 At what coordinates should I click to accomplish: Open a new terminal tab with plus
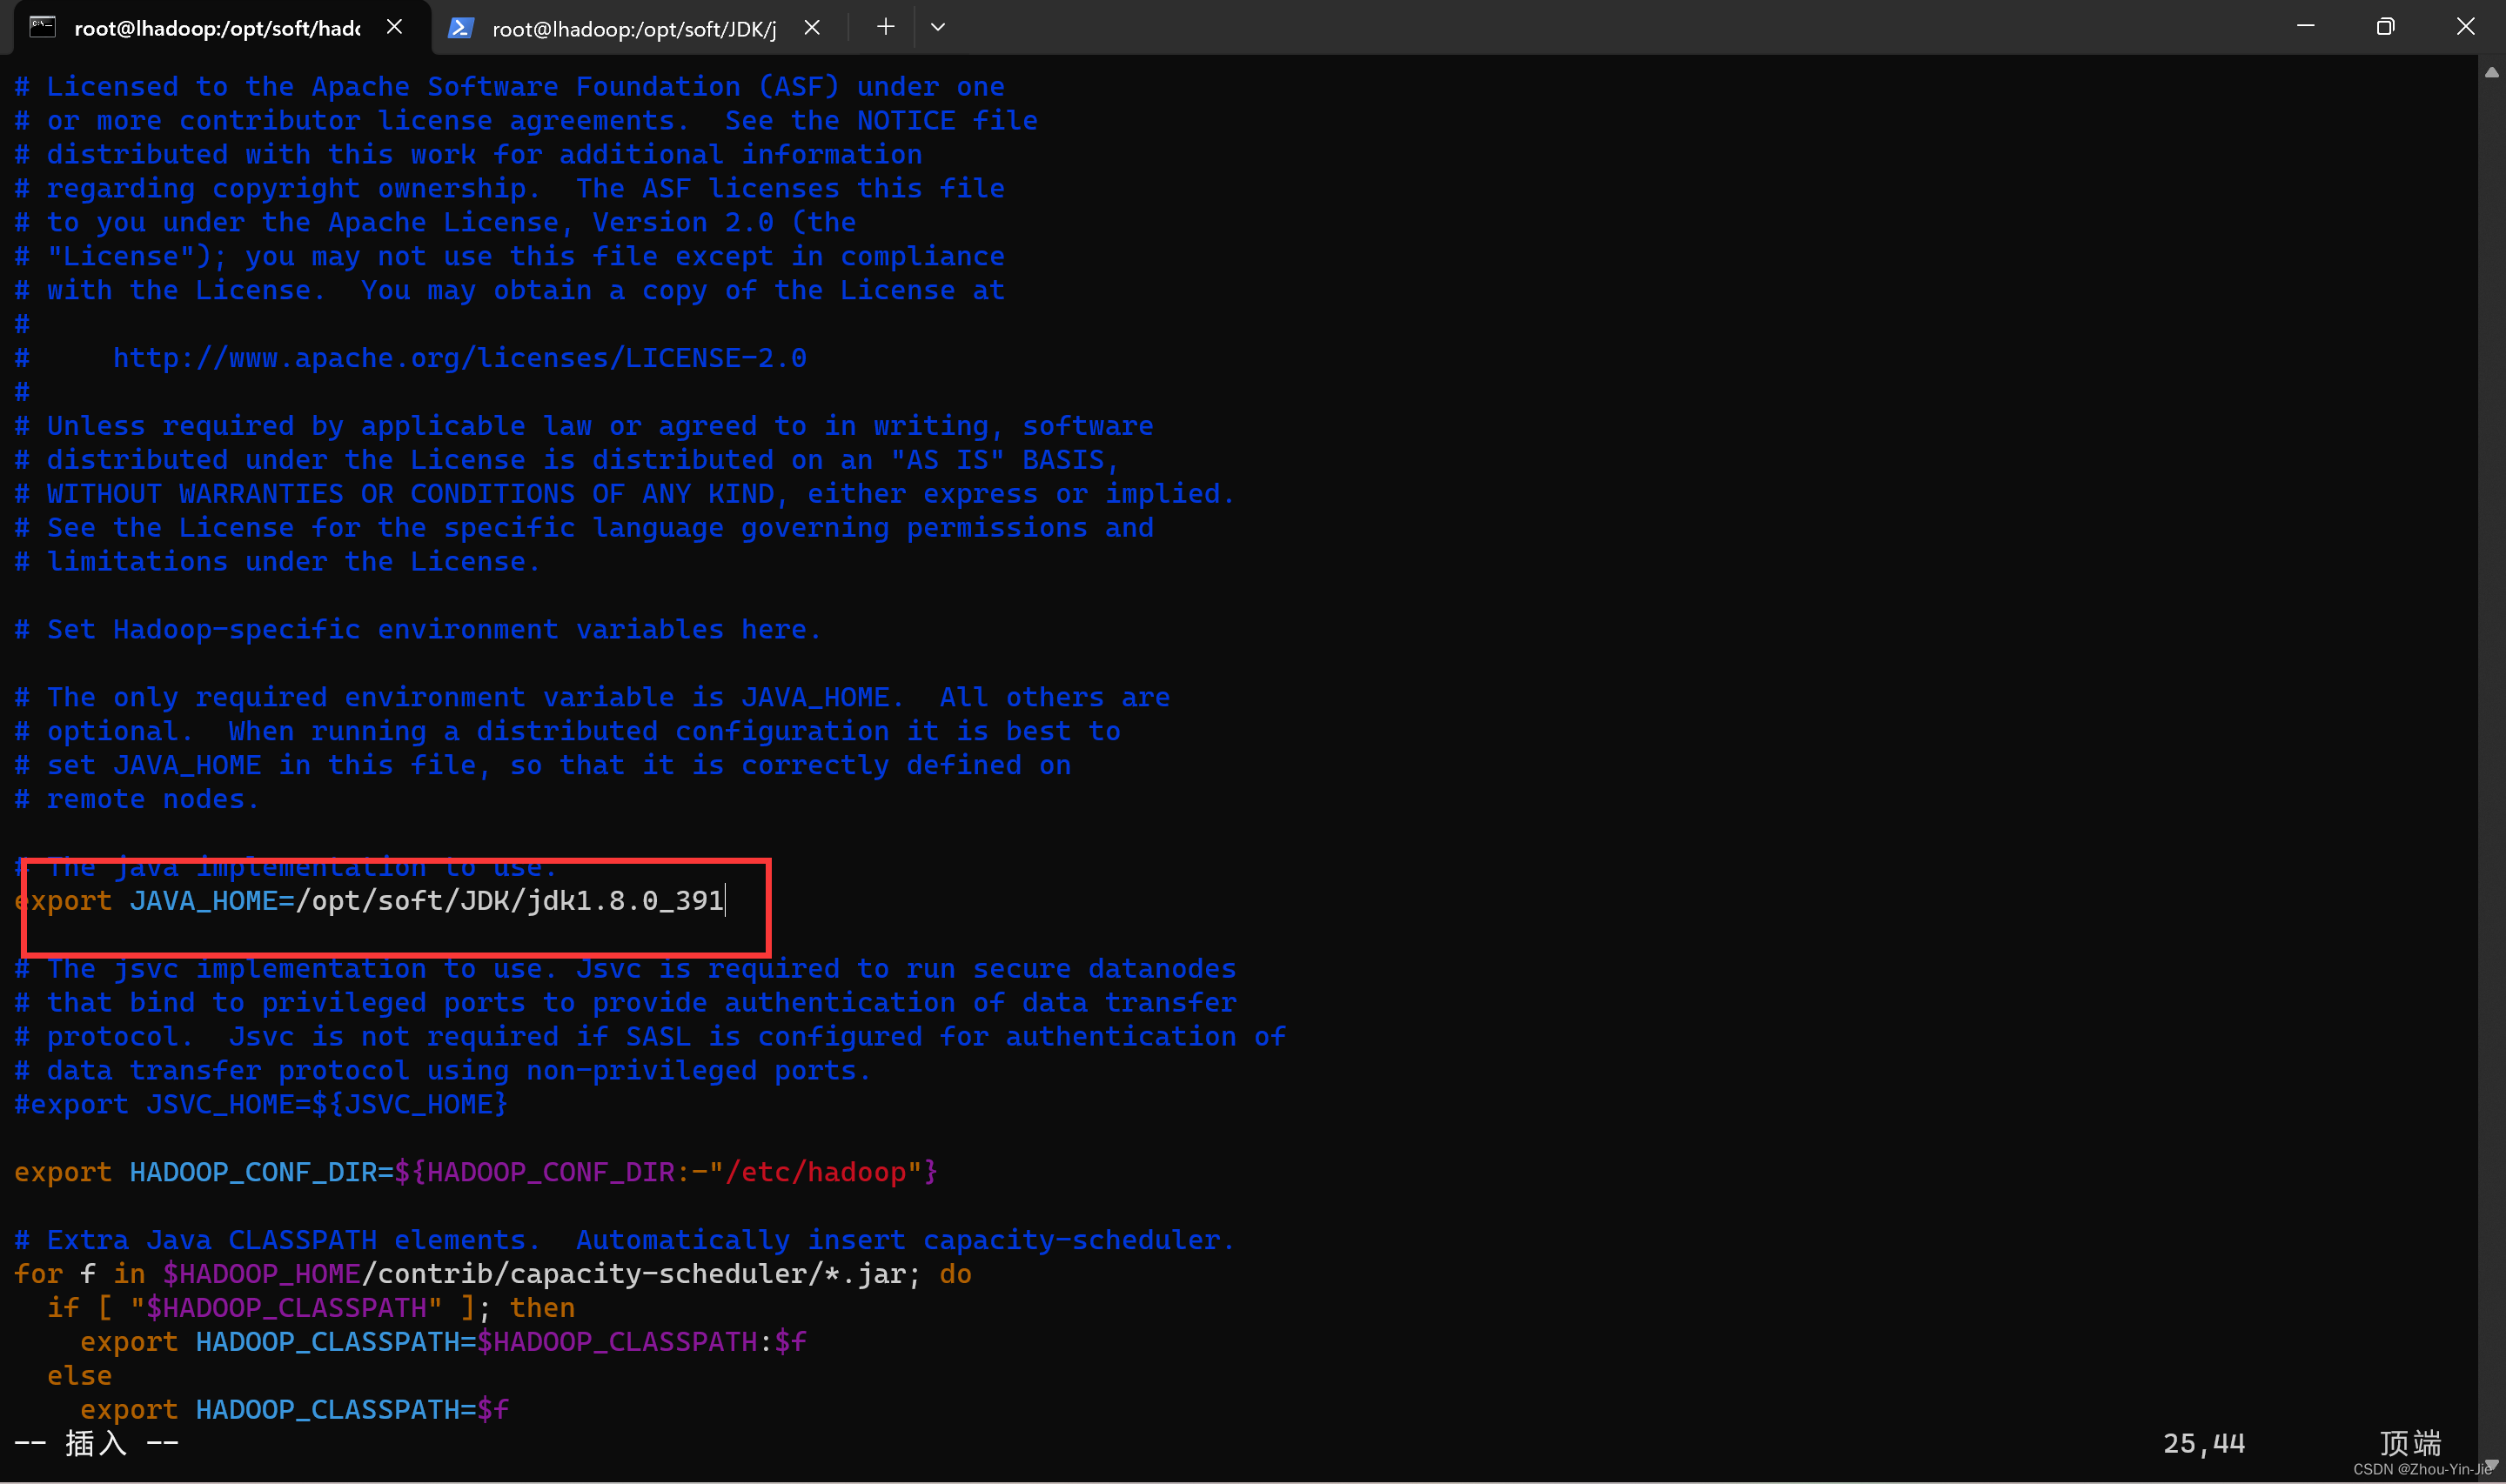(x=885, y=27)
